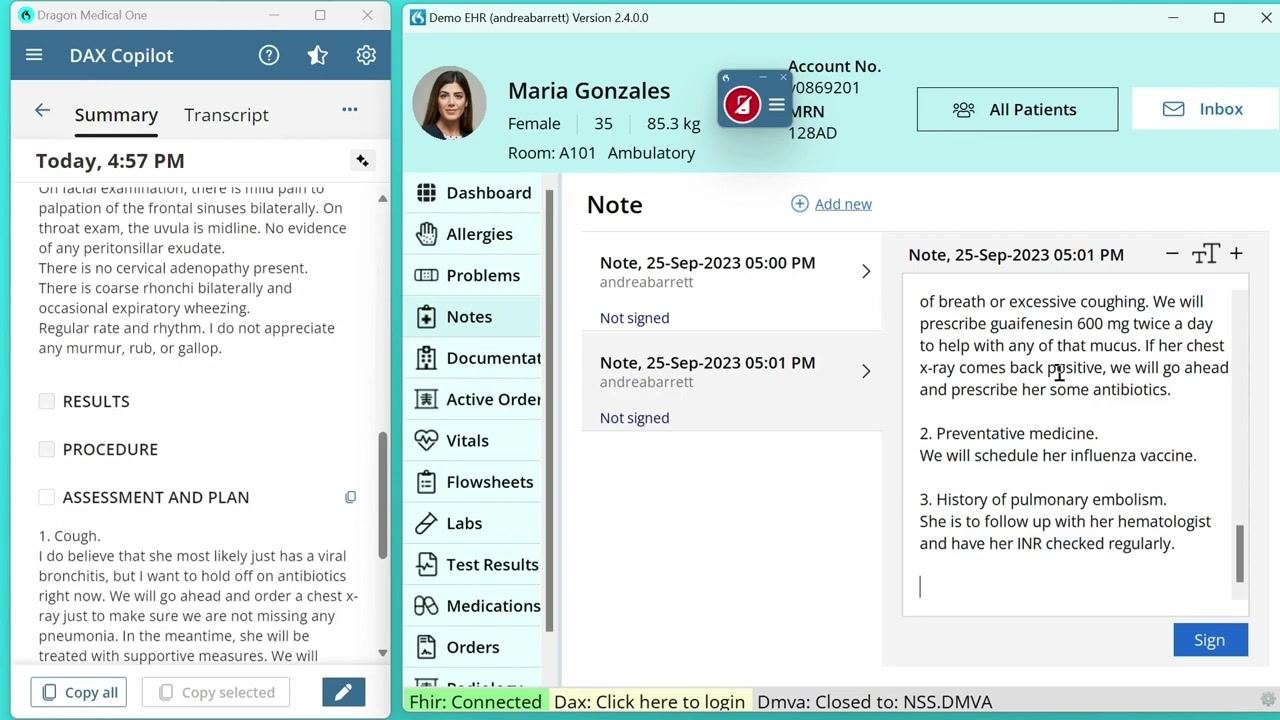1280x720 pixels.
Task: Open the Inbox
Action: [x=1203, y=109]
